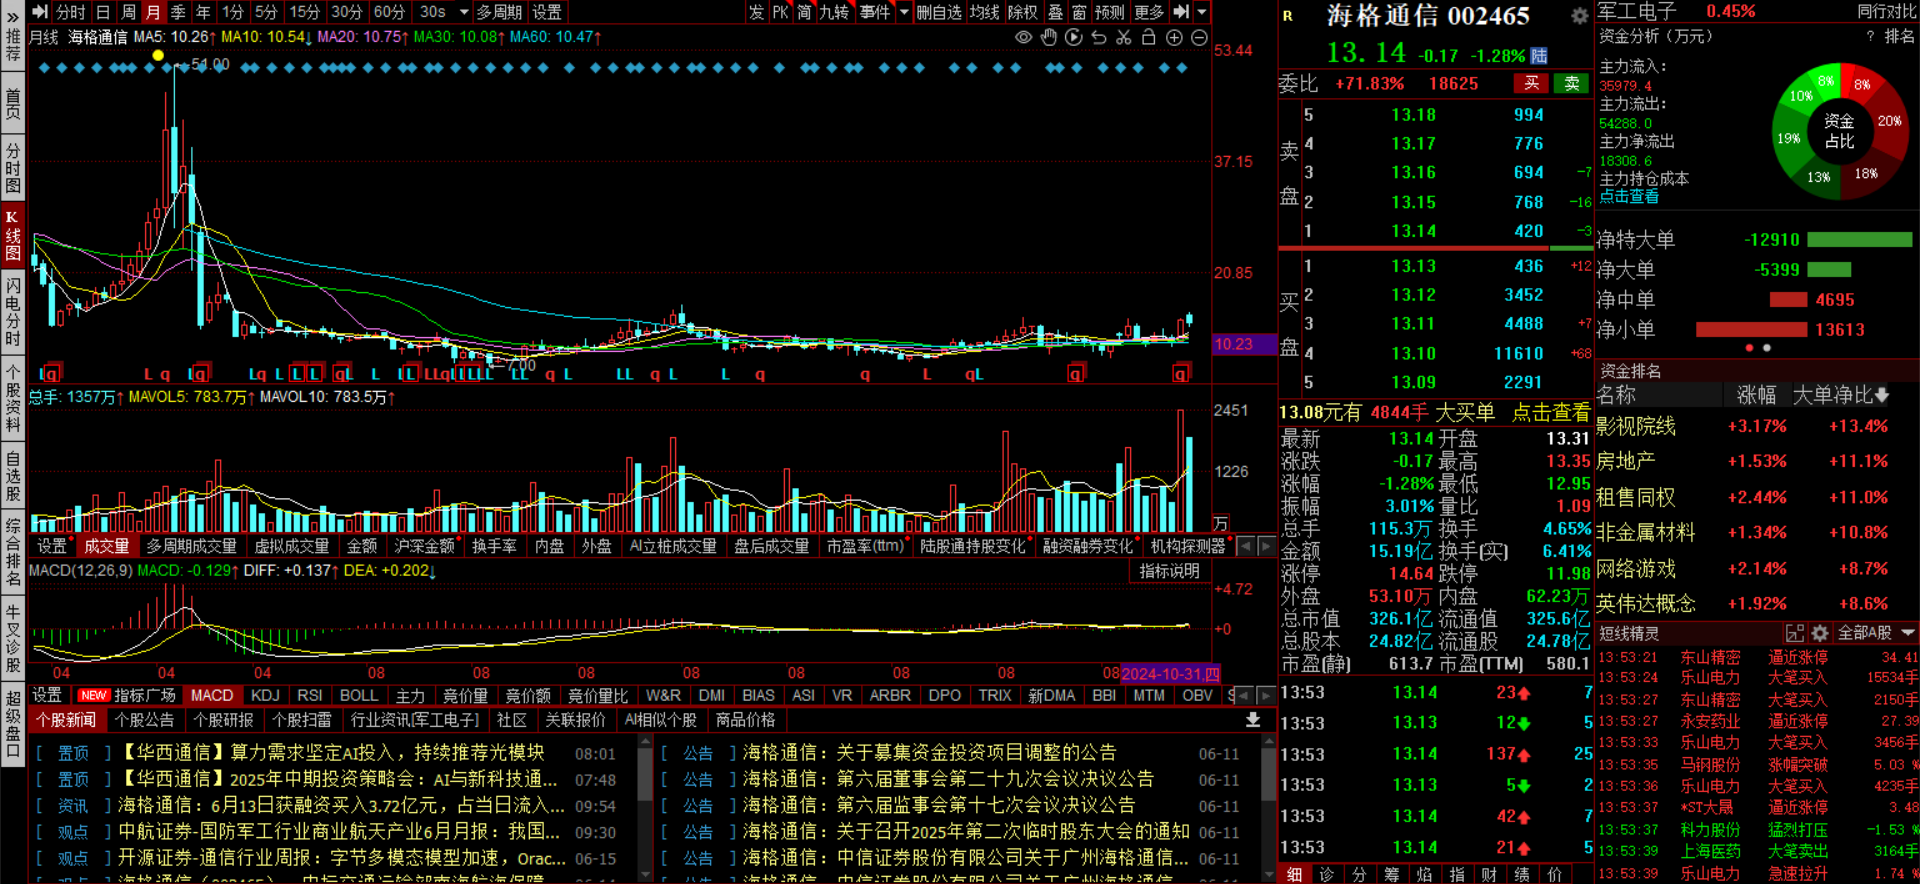Click the 2024-10-31 date marker on timeline

(x=1170, y=674)
